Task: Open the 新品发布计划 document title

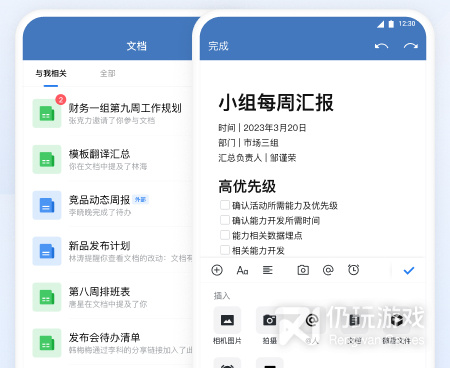Action: point(99,246)
